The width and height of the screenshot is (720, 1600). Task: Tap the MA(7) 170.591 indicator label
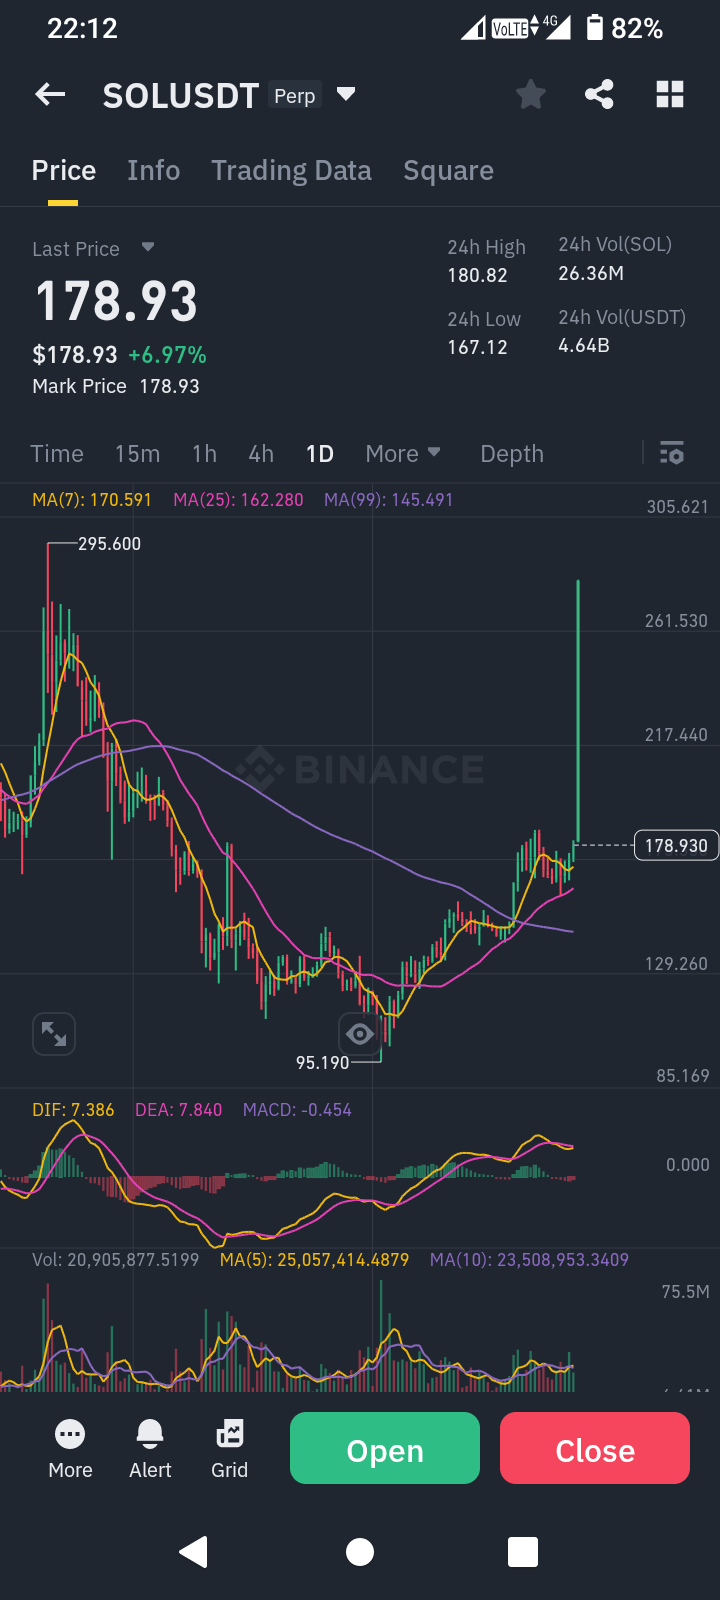[92, 499]
